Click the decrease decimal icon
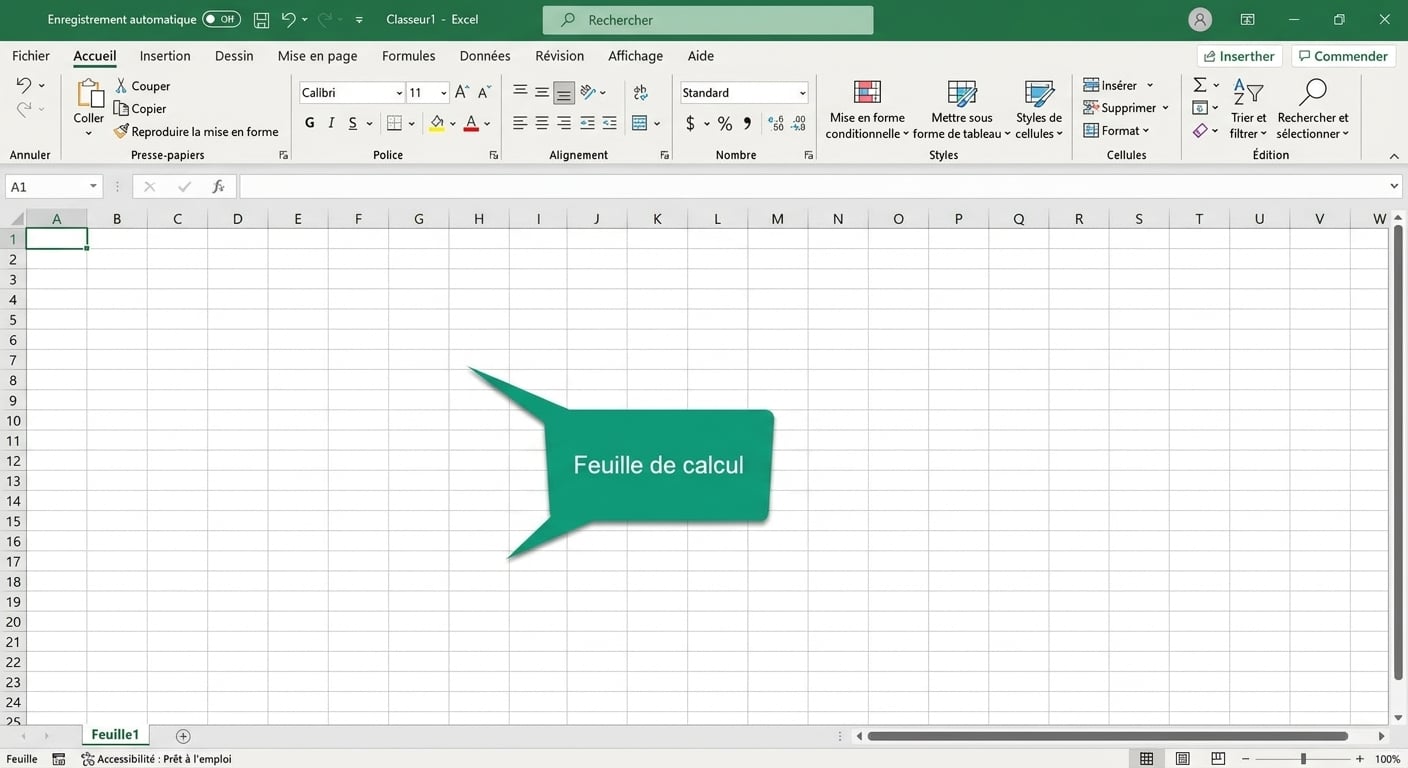The height and width of the screenshot is (768, 1408). [x=798, y=123]
